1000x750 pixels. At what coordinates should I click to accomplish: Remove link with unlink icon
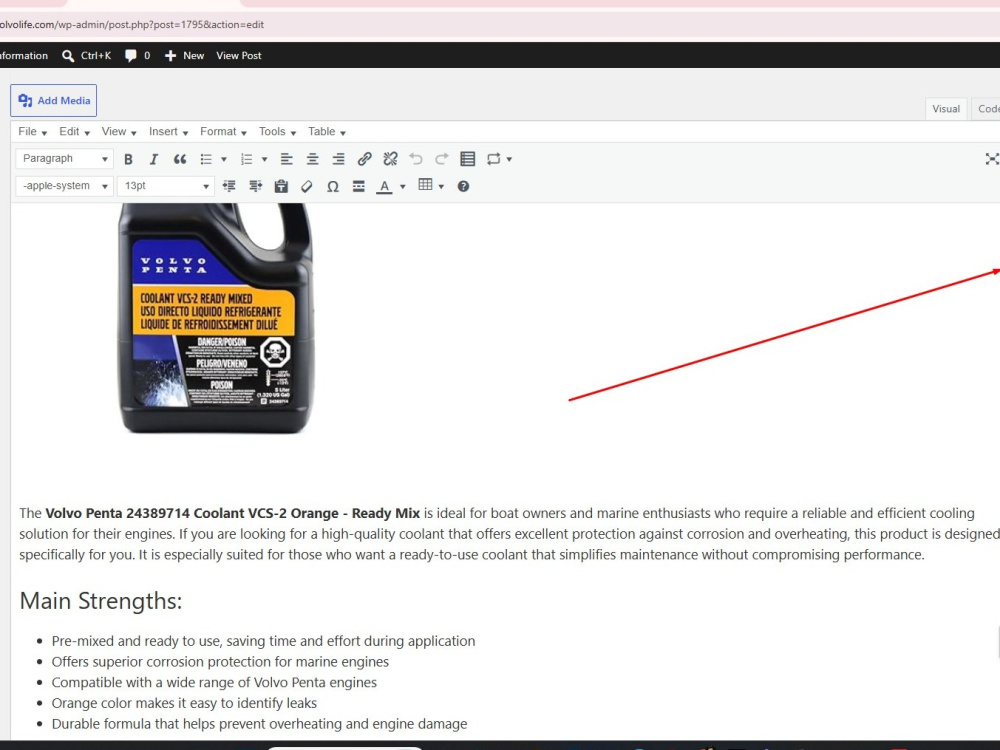tap(390, 159)
